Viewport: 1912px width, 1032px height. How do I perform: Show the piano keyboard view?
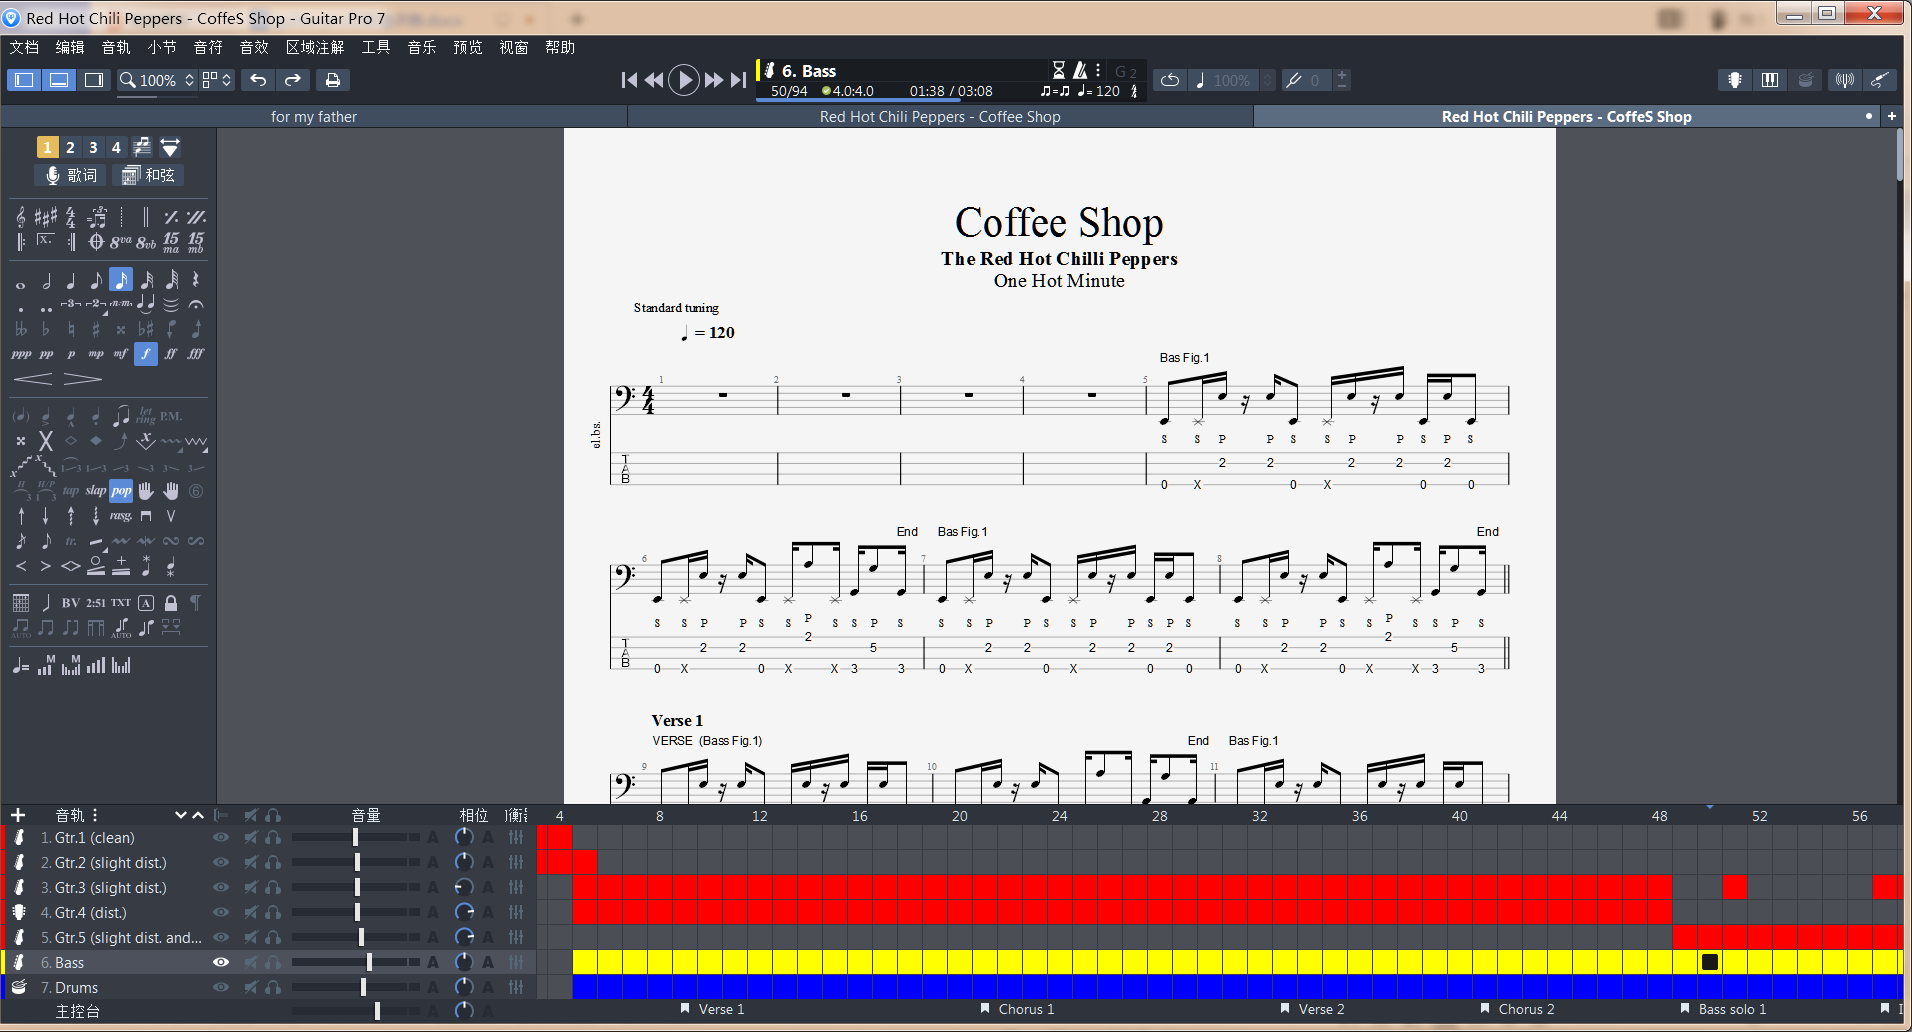point(1769,80)
